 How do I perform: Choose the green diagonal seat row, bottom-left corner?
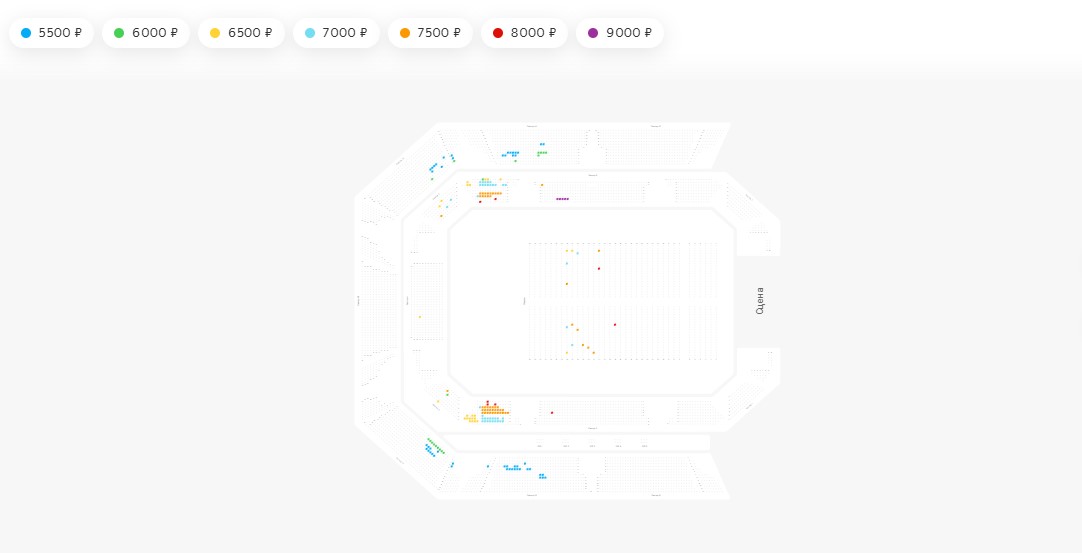pos(435,446)
